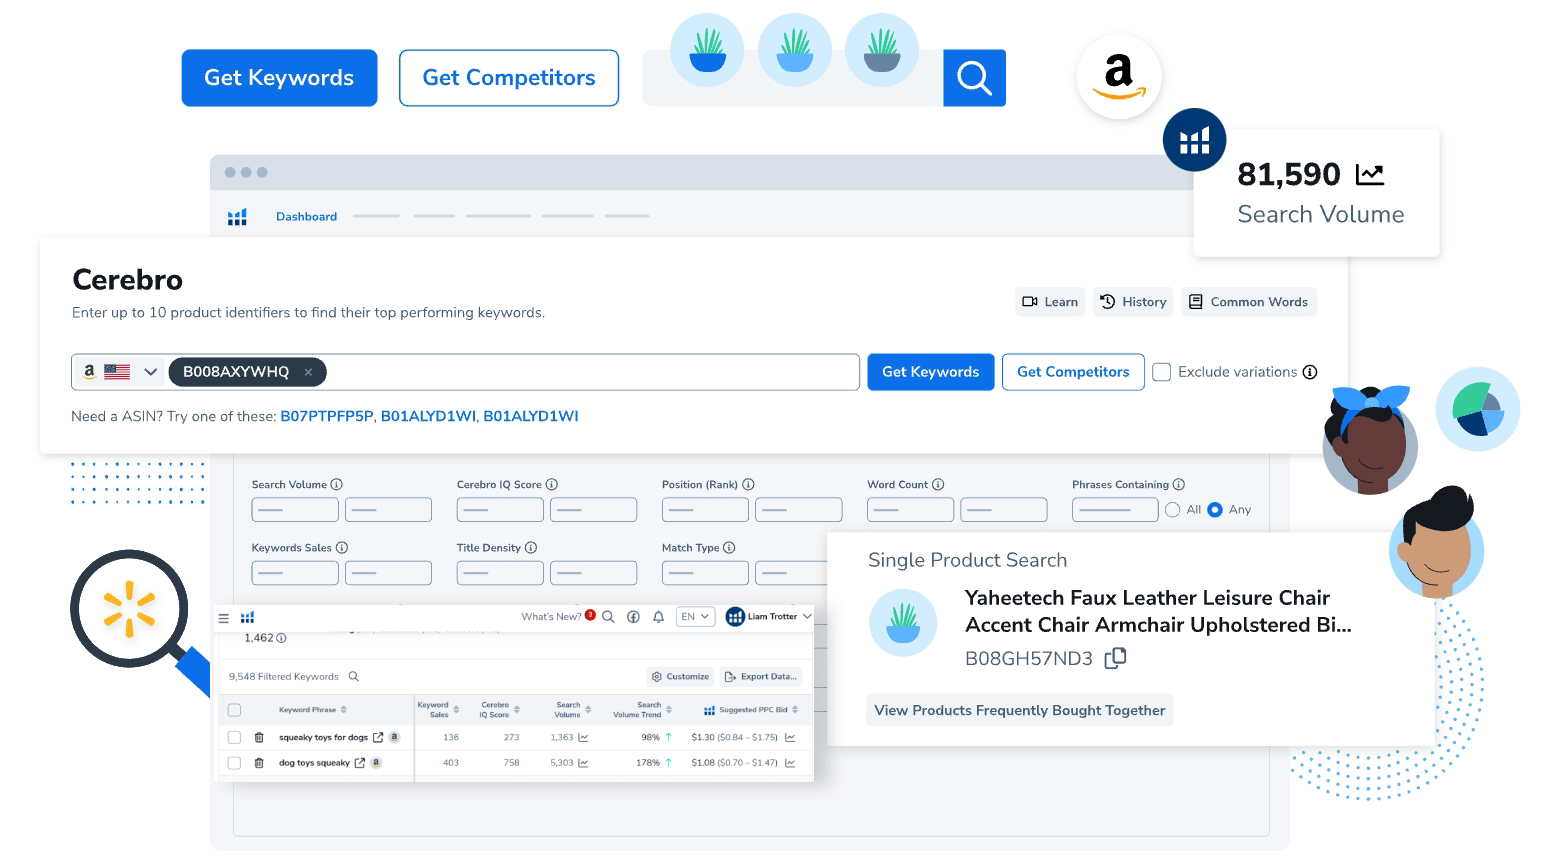Show info for the Search Volume filter
Image resolution: width=1563 pixels, height=861 pixels.
point(336,484)
